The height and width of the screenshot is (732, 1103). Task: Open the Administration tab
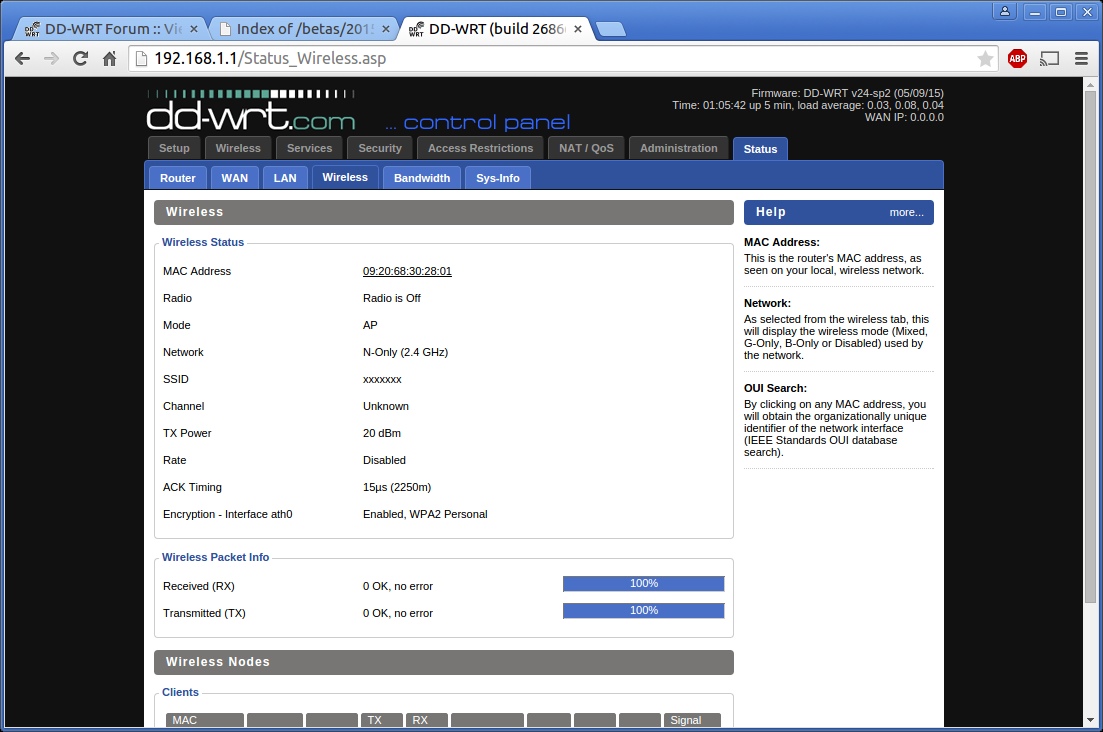pos(679,148)
